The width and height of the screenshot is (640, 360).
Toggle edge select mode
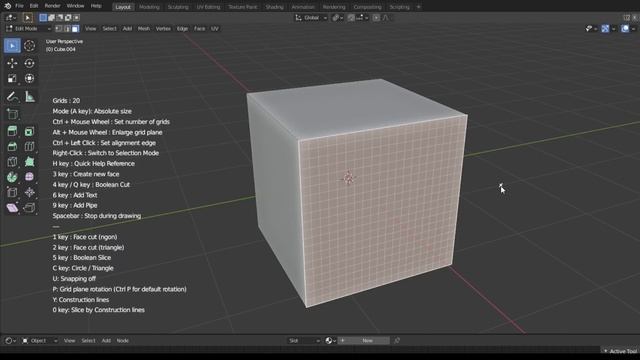[67, 29]
